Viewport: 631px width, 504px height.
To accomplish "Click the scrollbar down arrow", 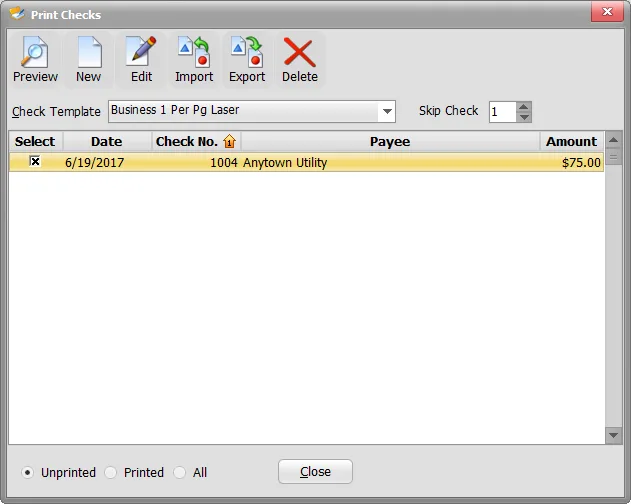I will 613,435.
